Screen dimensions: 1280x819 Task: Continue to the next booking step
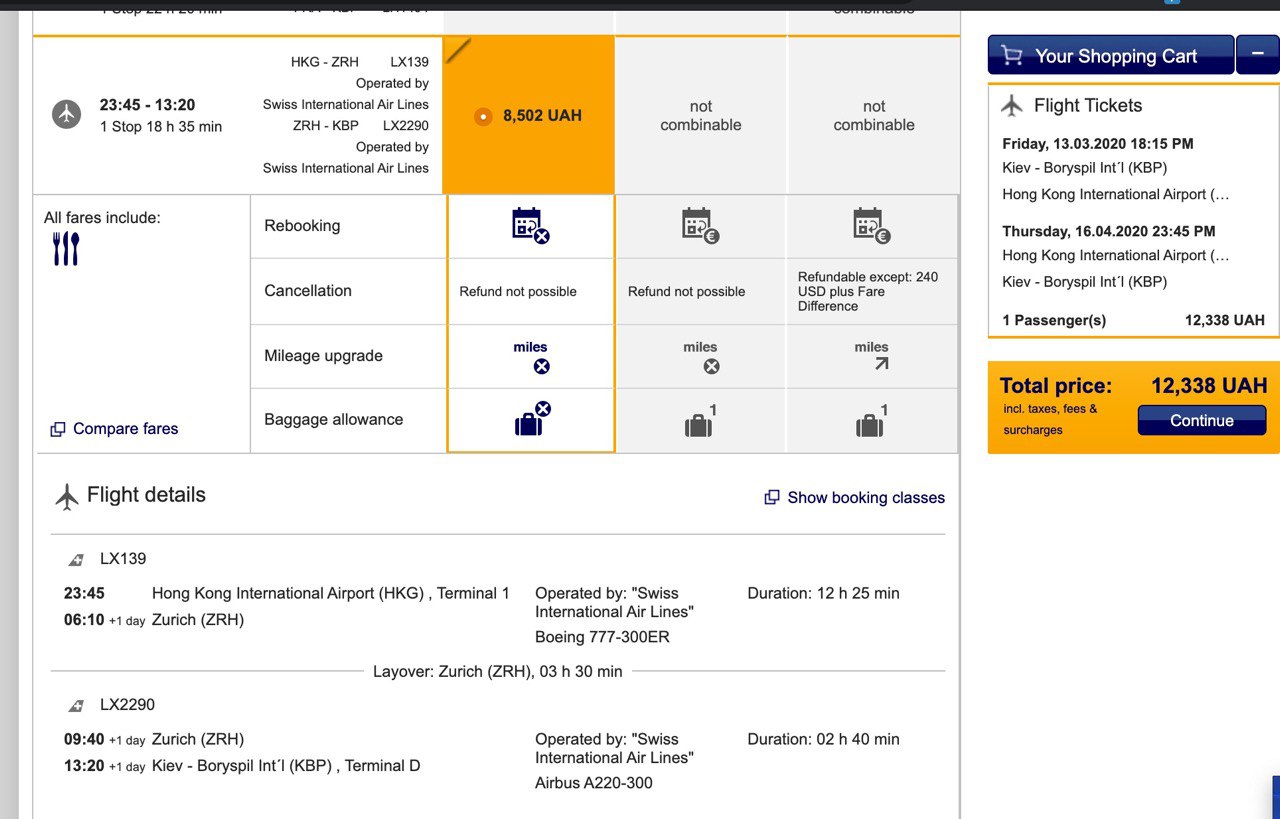[x=1202, y=421]
